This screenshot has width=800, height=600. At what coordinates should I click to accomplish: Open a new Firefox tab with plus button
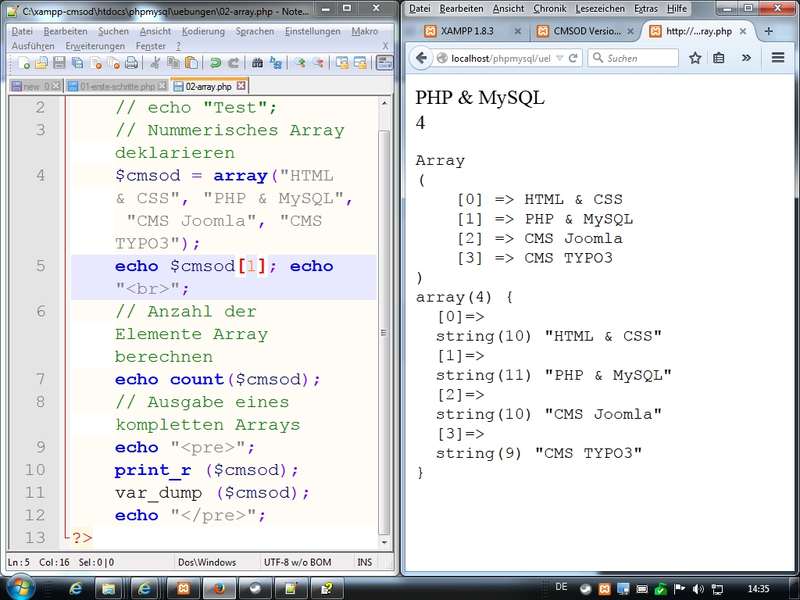pyautogui.click(x=768, y=31)
